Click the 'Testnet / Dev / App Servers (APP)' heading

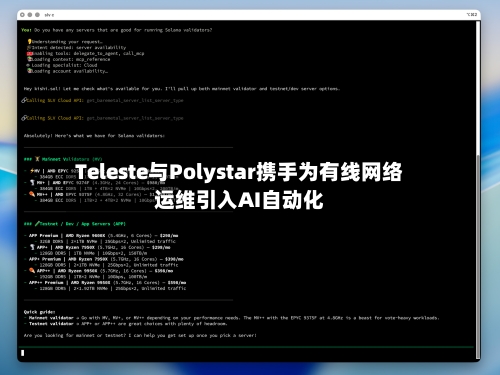pos(75,224)
